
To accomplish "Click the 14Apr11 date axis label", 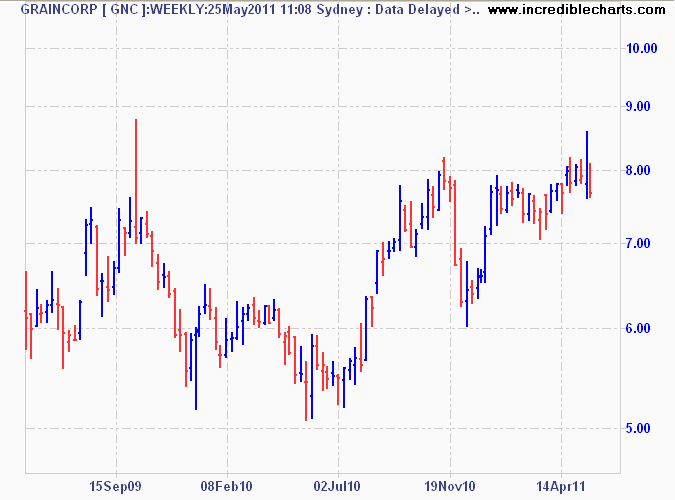I will (561, 487).
